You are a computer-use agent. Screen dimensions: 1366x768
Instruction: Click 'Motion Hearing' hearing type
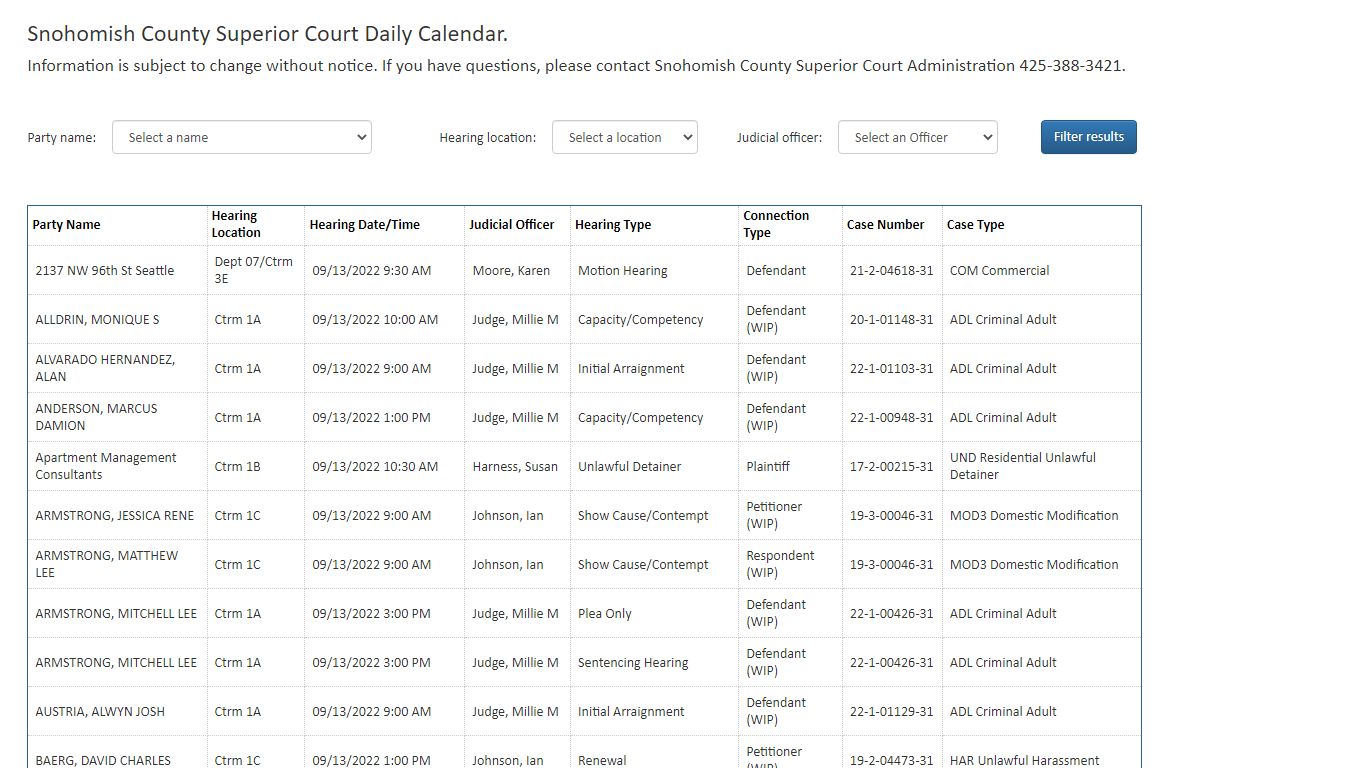coord(623,271)
